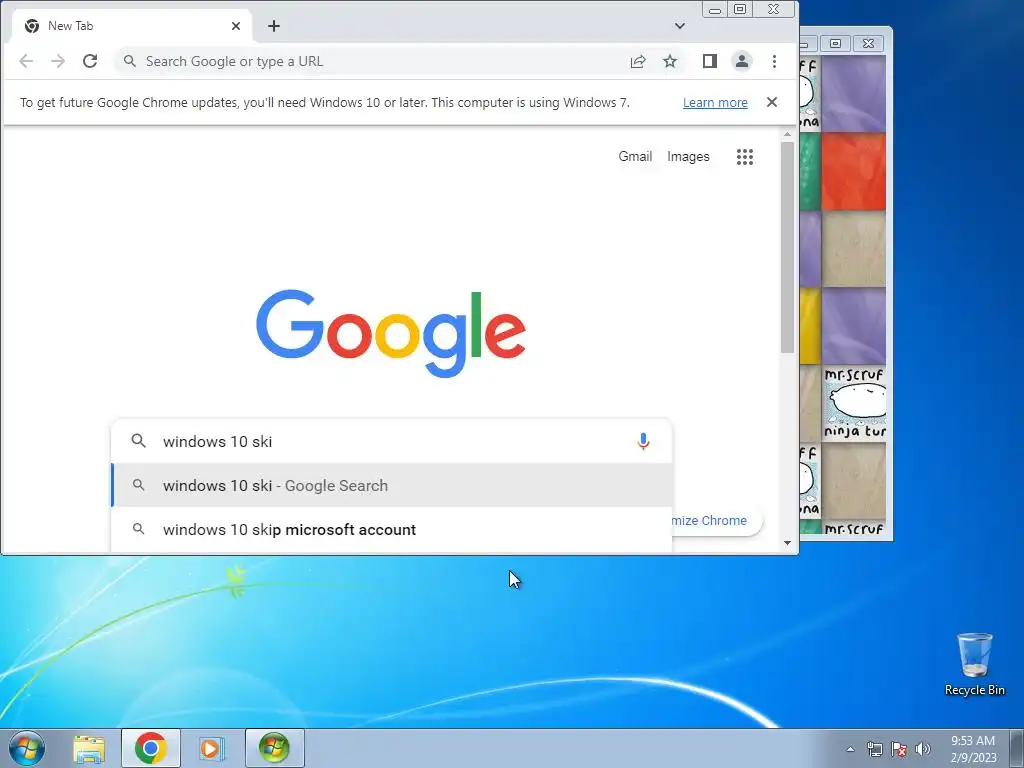
Task: Open the Chrome profile avatar
Action: click(x=742, y=61)
